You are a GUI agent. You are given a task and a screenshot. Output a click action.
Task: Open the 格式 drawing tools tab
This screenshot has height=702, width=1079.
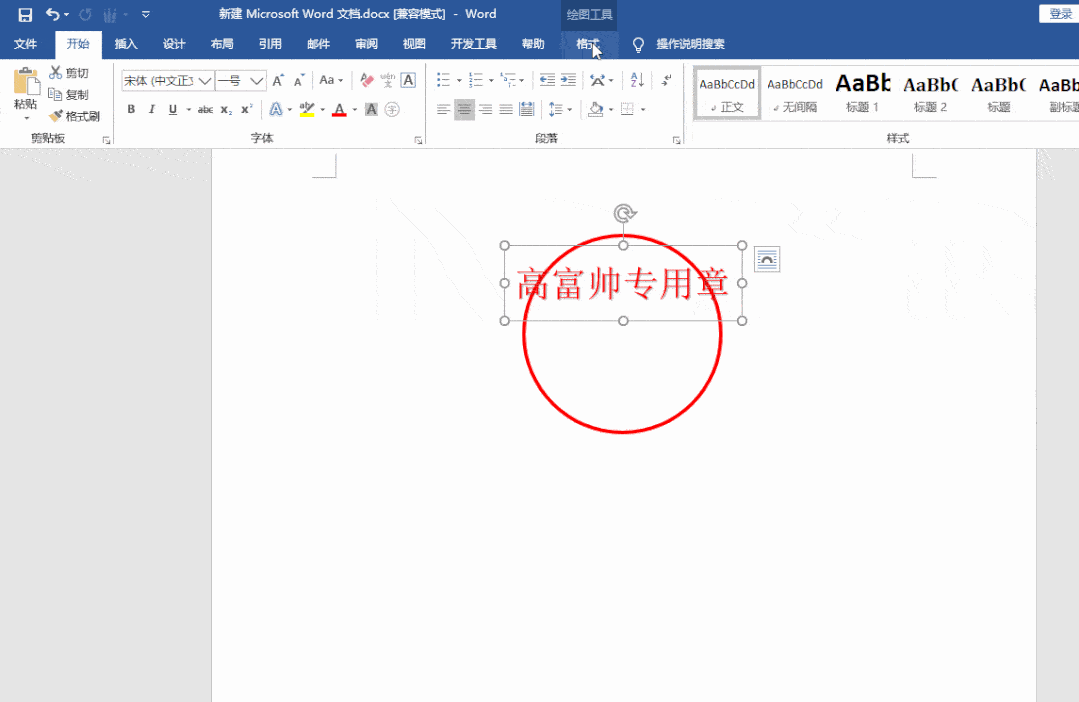[x=589, y=44]
